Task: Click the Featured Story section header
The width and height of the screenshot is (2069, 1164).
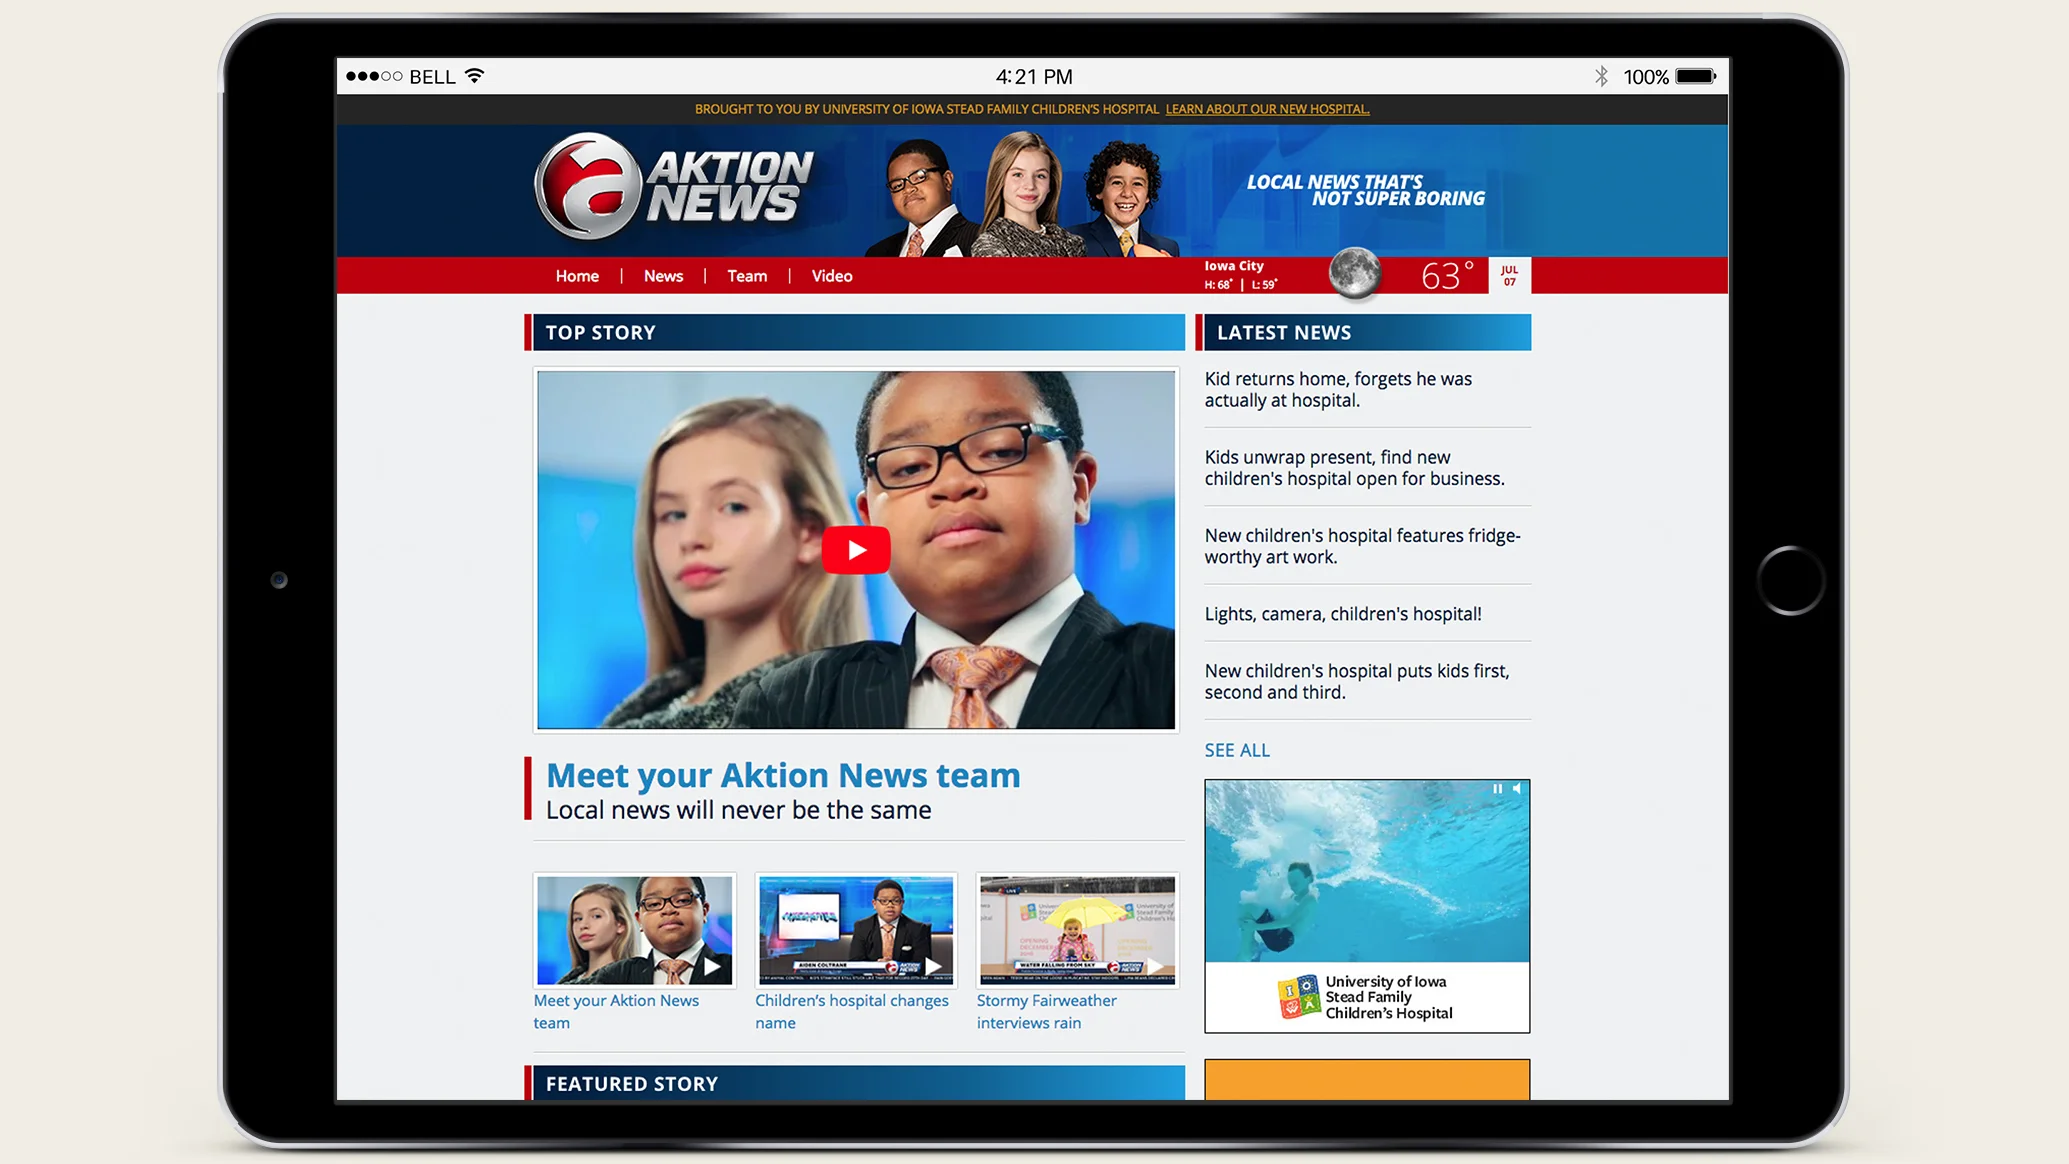Action: [855, 1083]
